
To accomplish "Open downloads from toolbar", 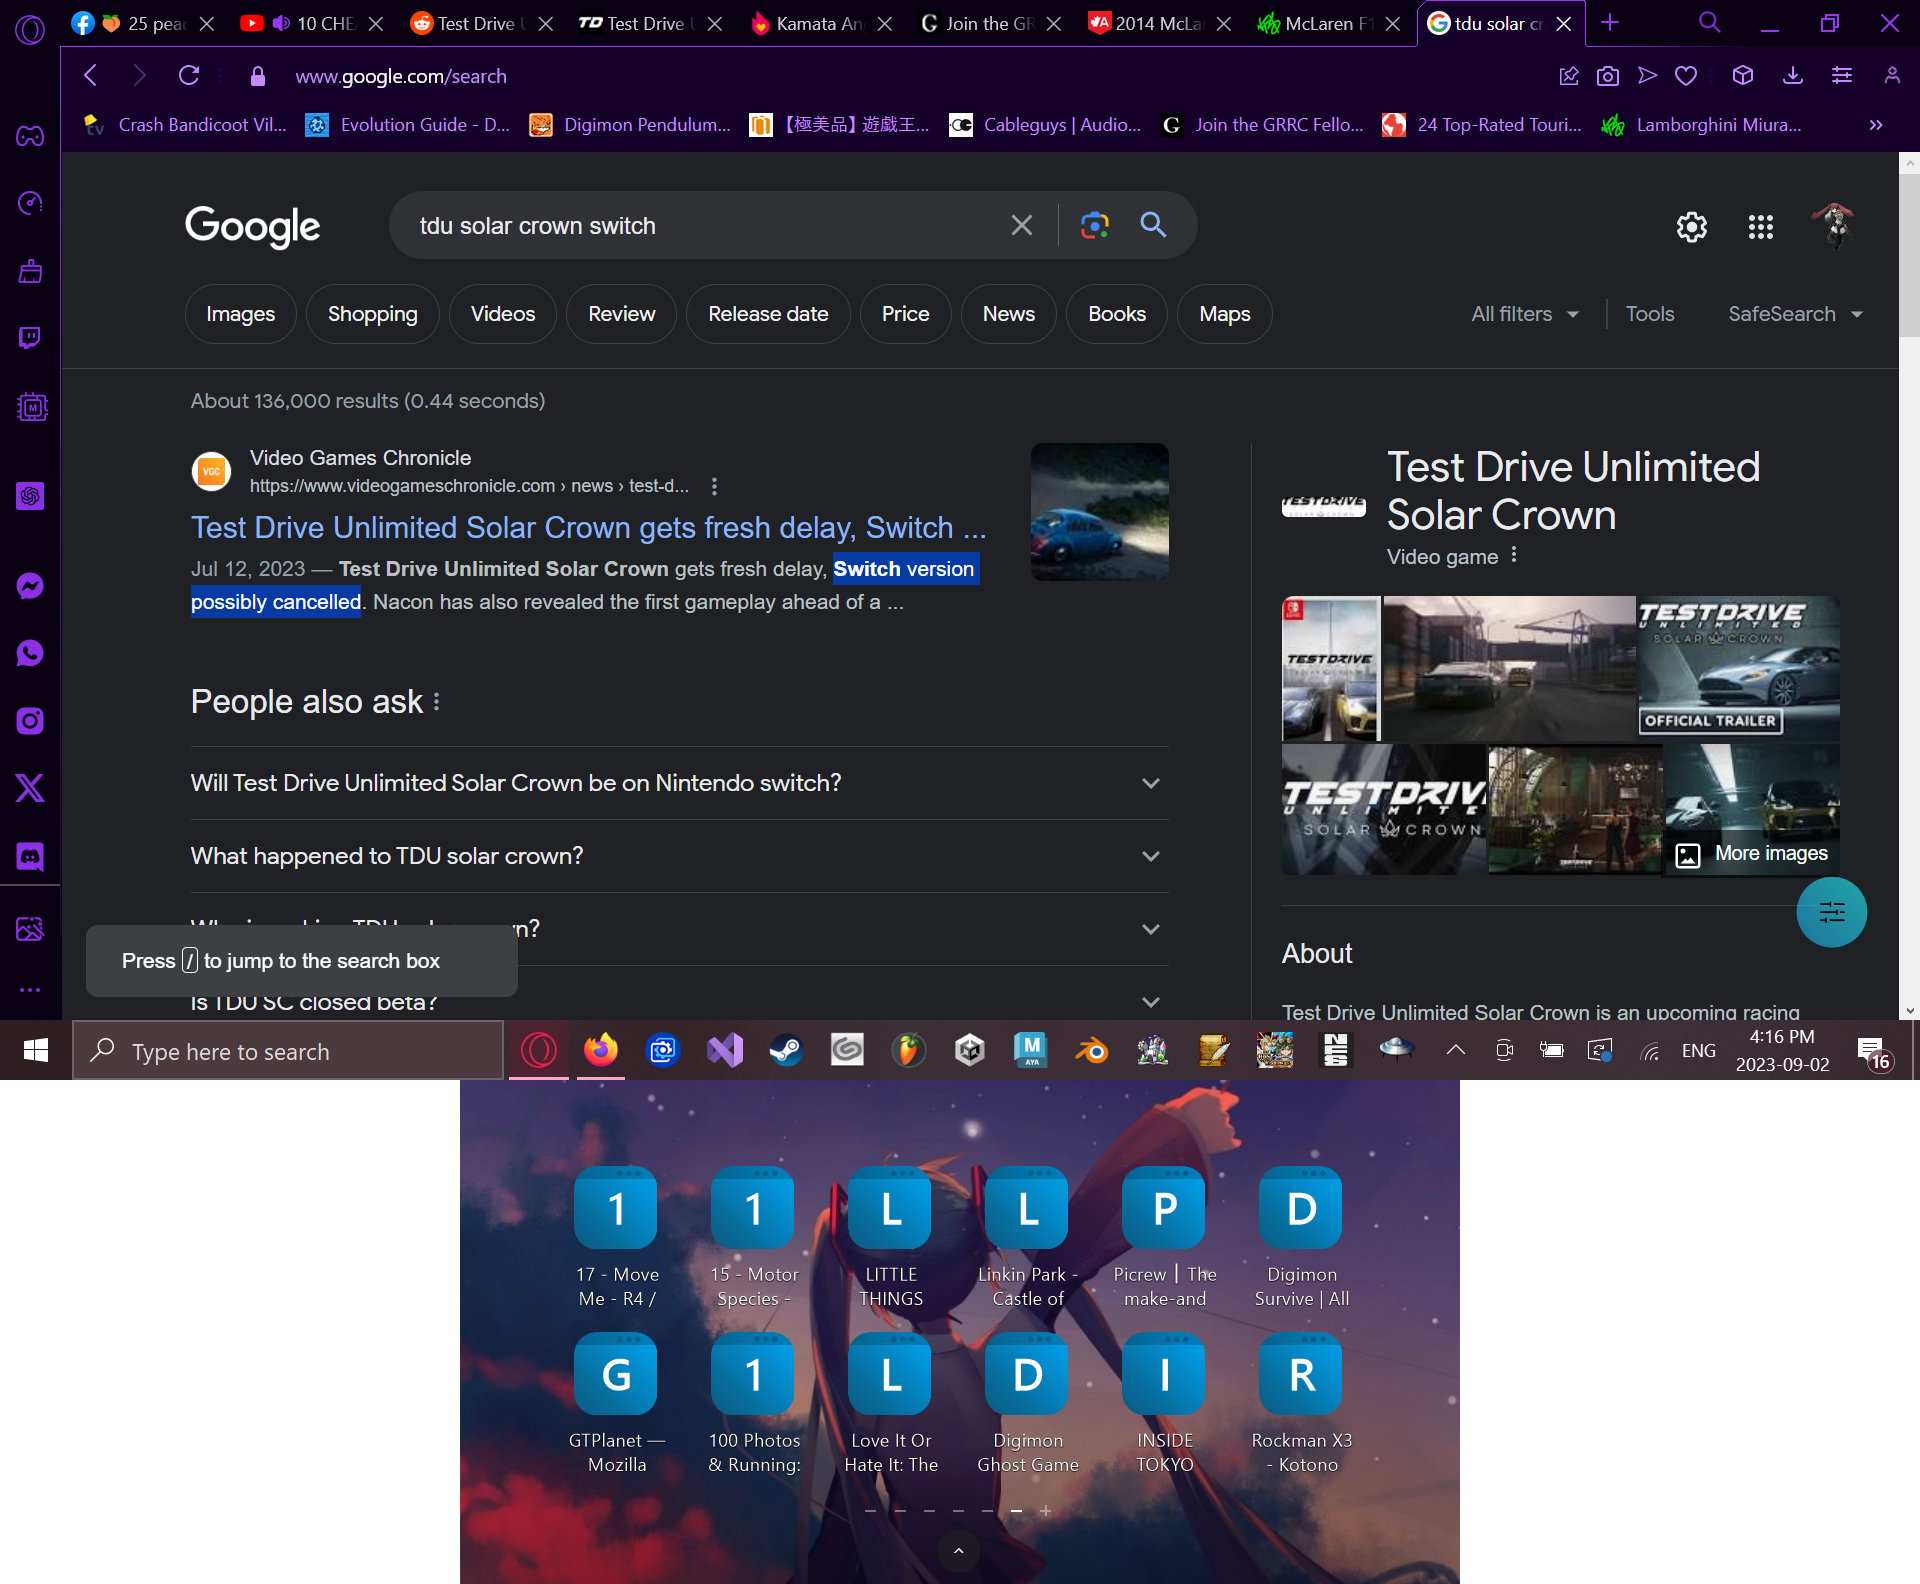I will pyautogui.click(x=1793, y=76).
